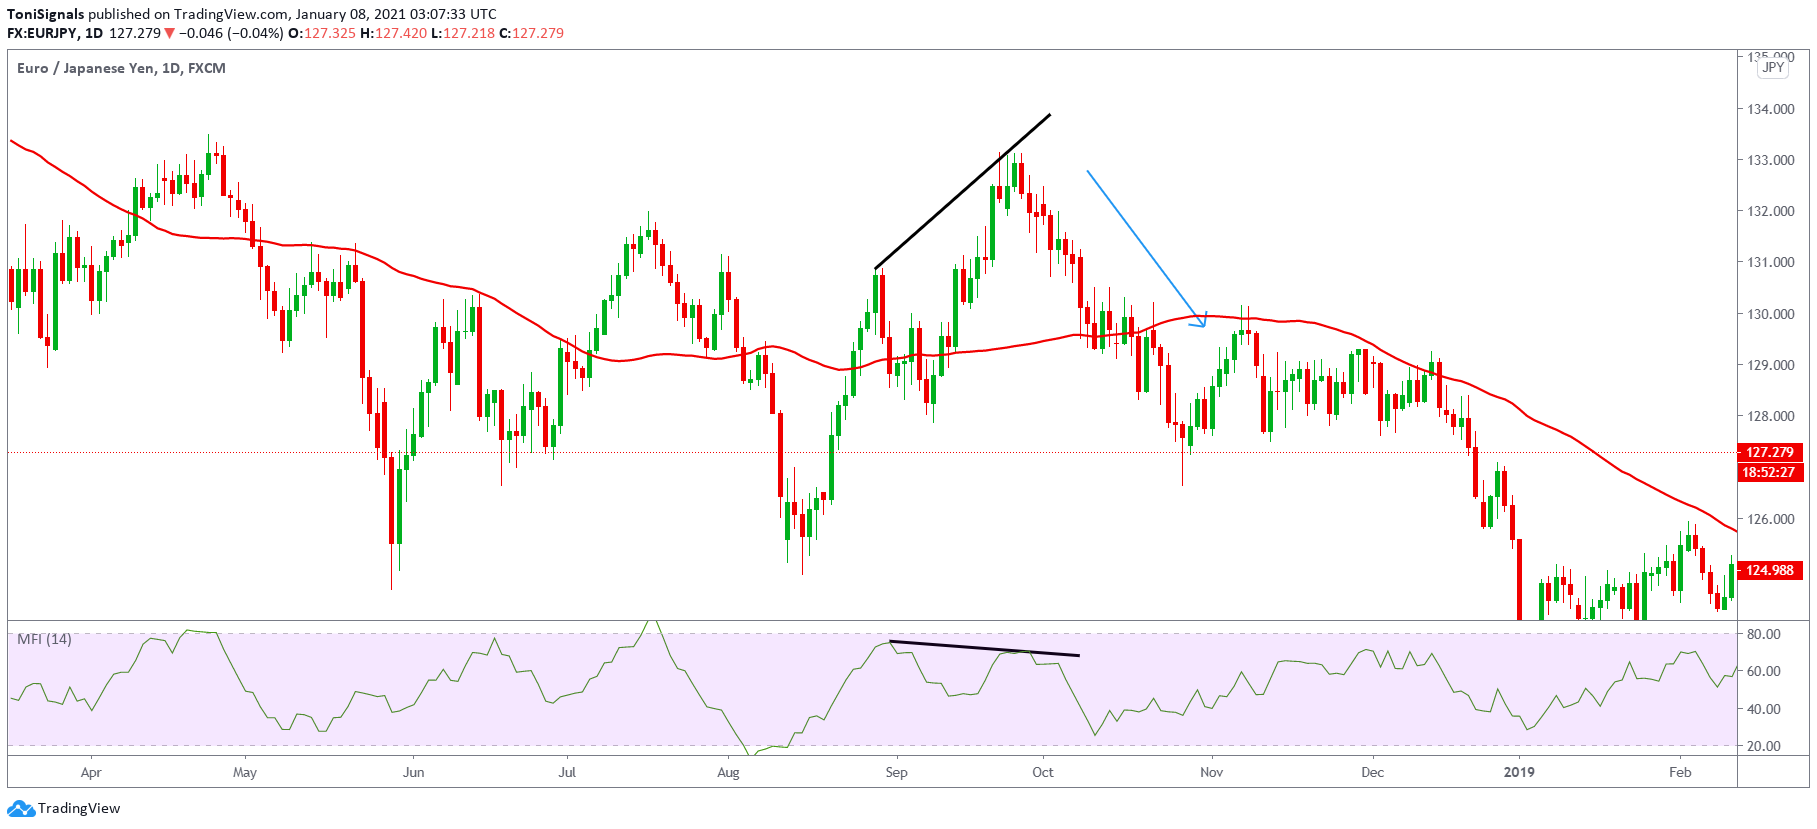Select the black trend line above the candles

(x=962, y=192)
